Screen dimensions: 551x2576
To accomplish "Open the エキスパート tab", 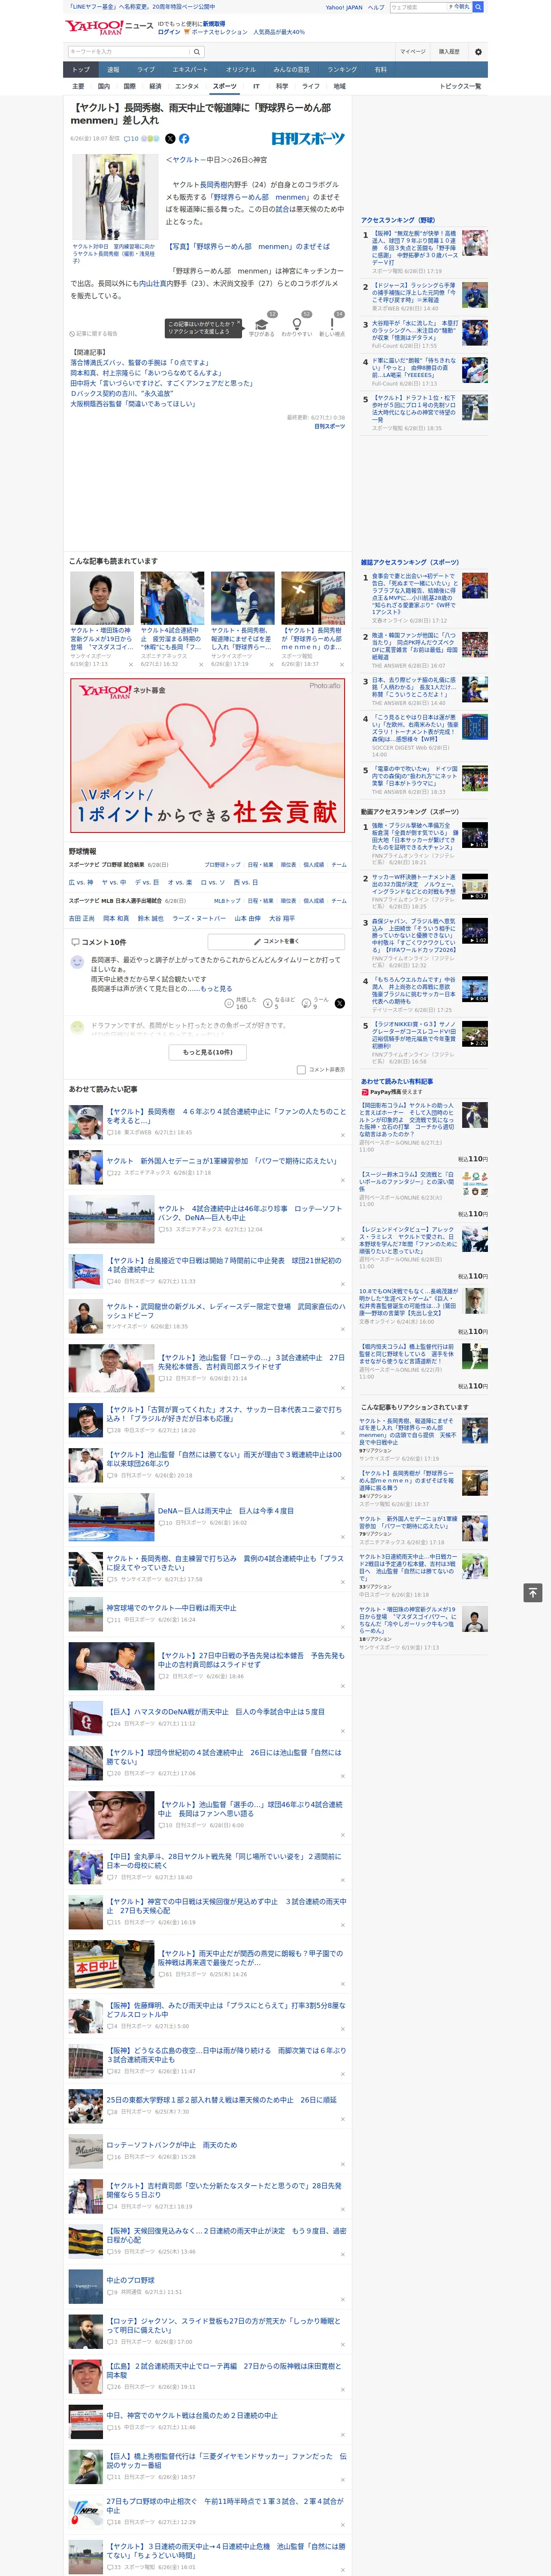I will click(x=190, y=70).
